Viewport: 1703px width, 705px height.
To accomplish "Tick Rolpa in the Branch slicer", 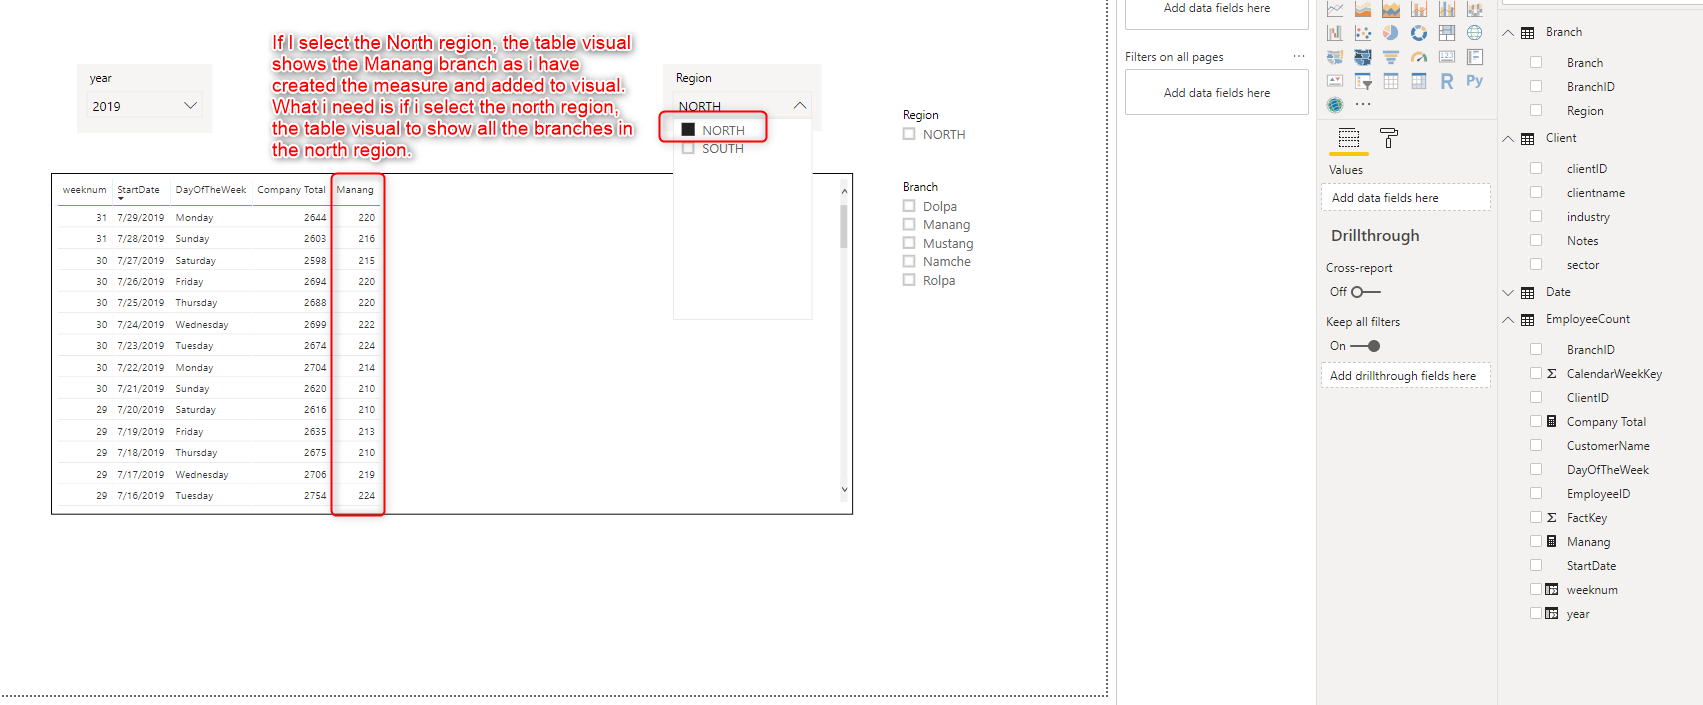I will point(909,280).
